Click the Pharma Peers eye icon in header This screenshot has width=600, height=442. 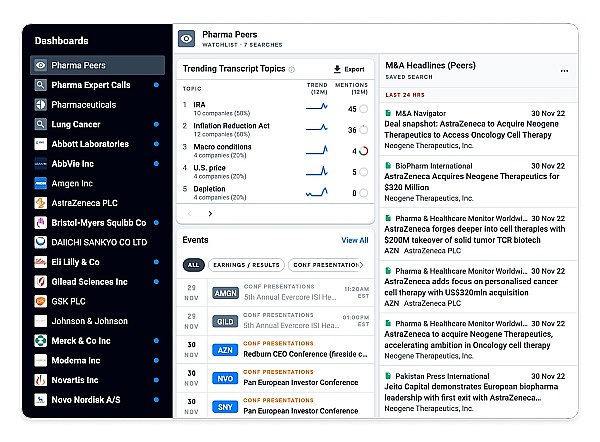click(x=187, y=38)
